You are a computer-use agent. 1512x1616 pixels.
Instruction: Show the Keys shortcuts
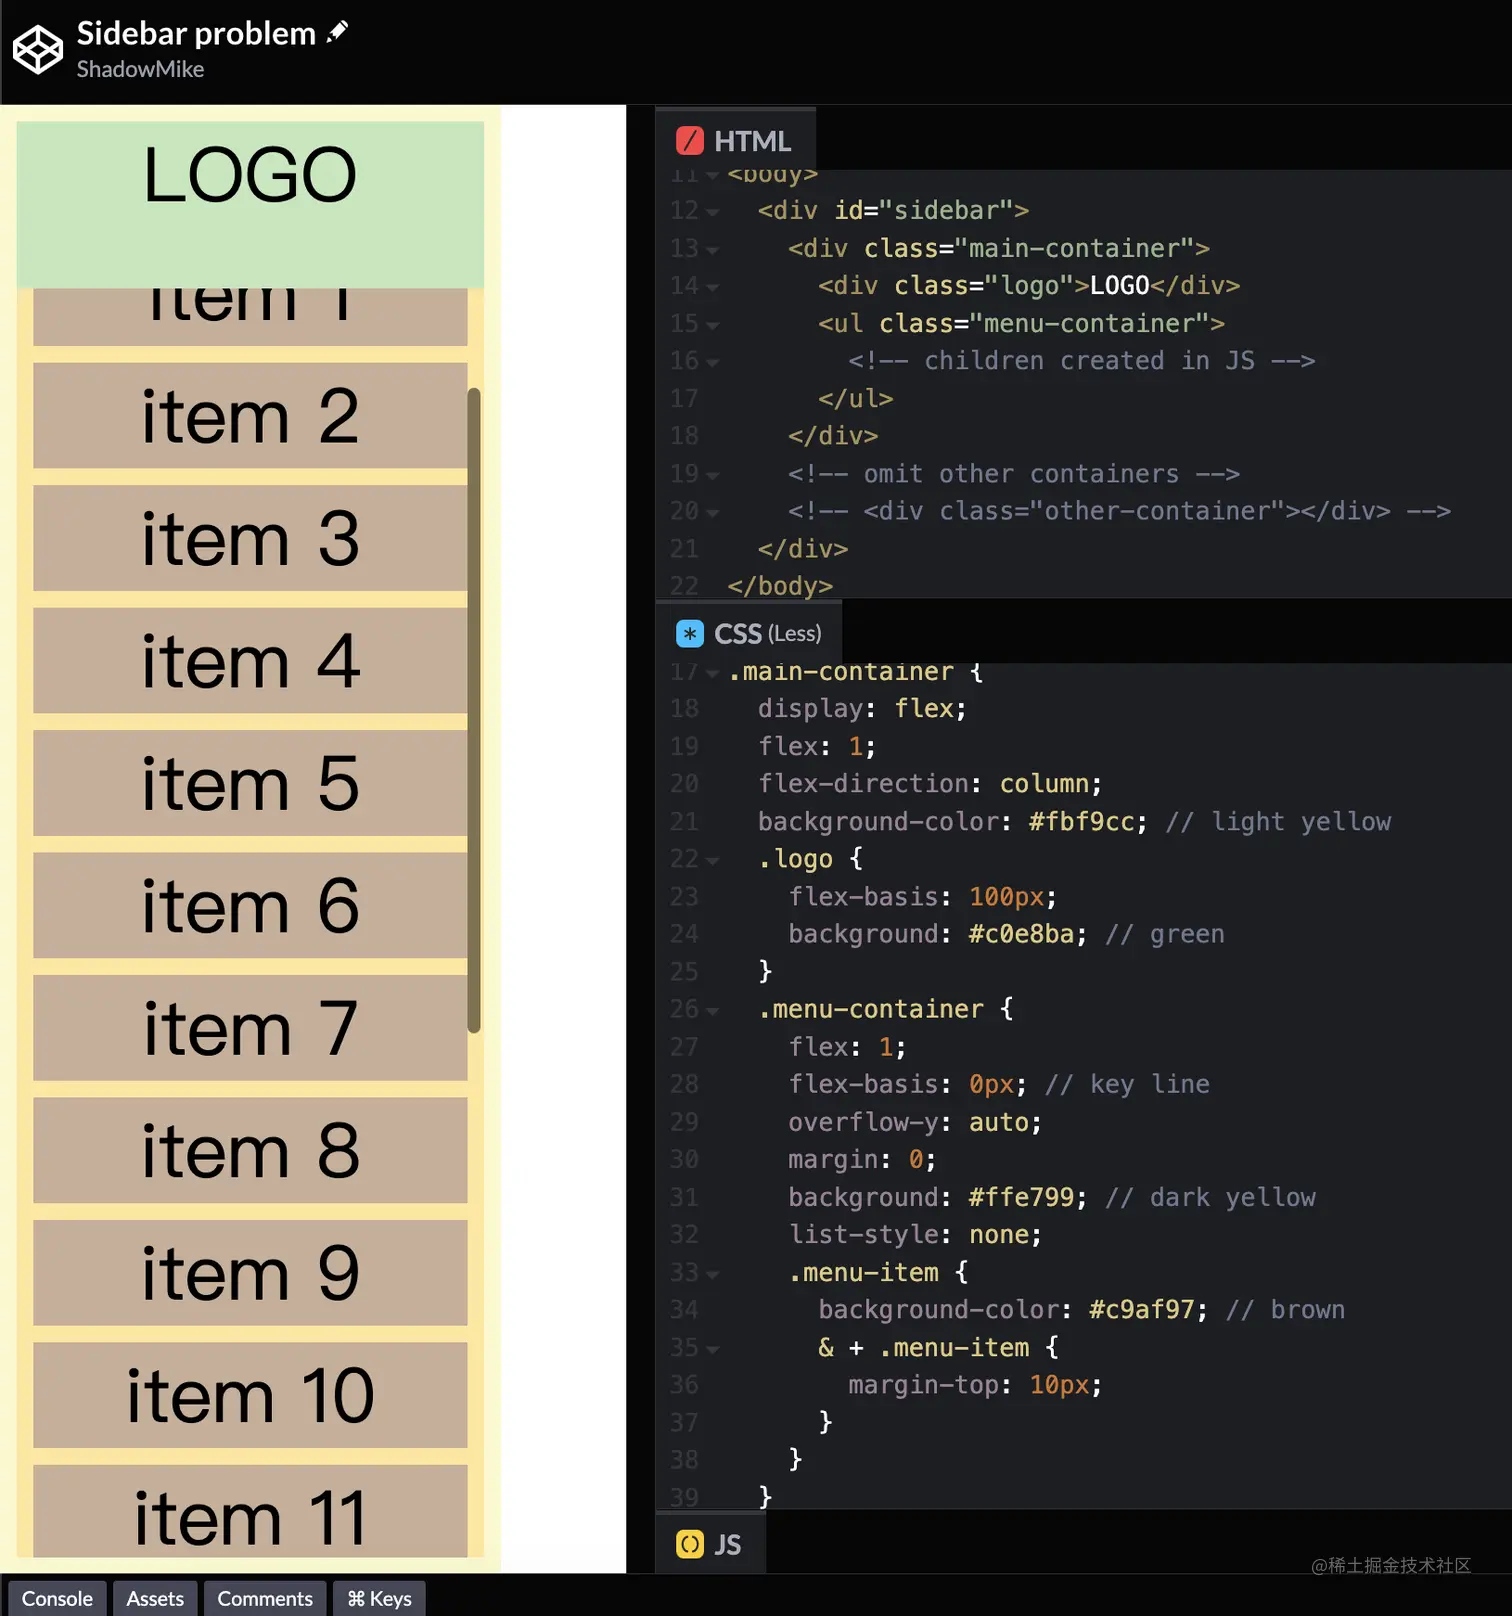(x=379, y=1598)
